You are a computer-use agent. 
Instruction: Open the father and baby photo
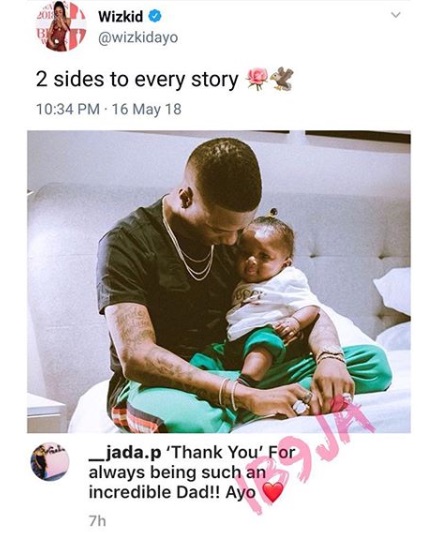(219, 281)
